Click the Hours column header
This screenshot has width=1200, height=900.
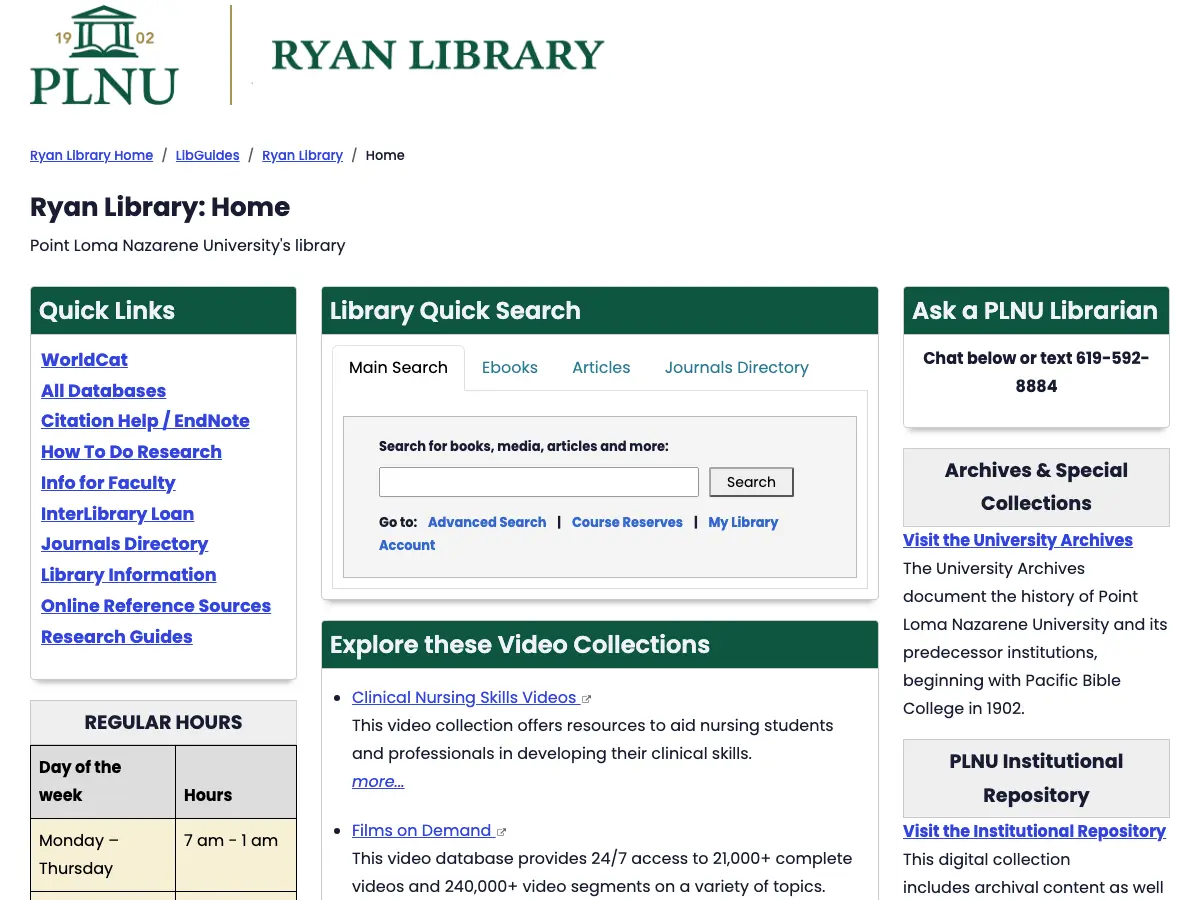click(x=236, y=782)
